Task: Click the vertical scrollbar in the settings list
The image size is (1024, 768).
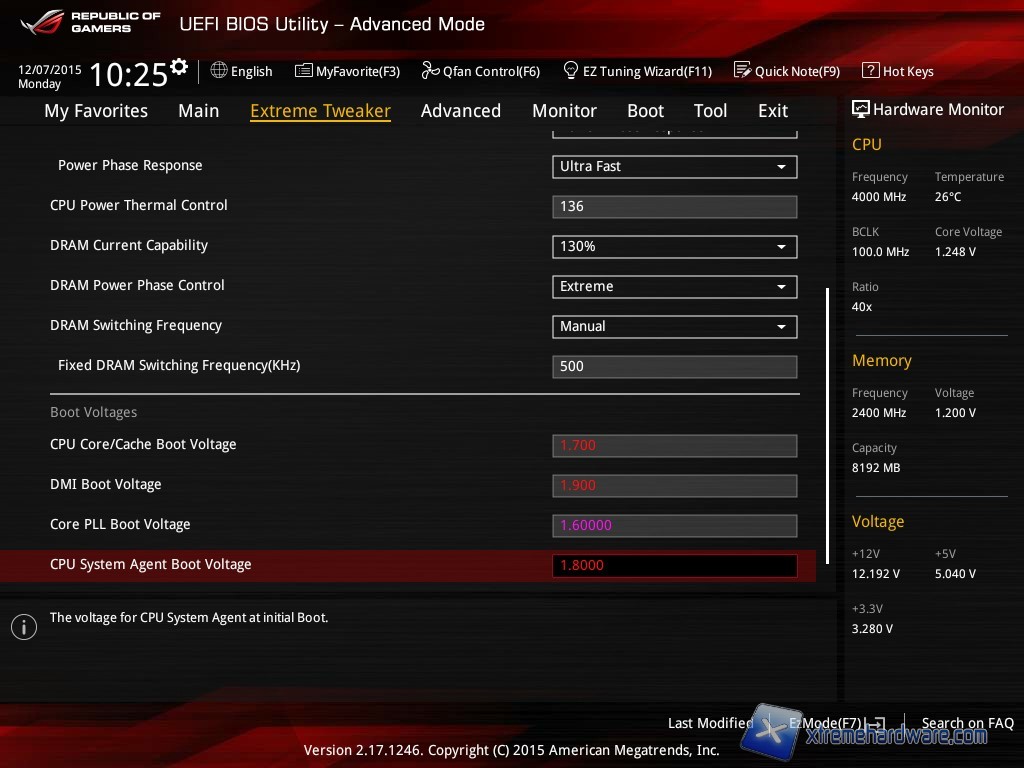Action: coord(827,420)
